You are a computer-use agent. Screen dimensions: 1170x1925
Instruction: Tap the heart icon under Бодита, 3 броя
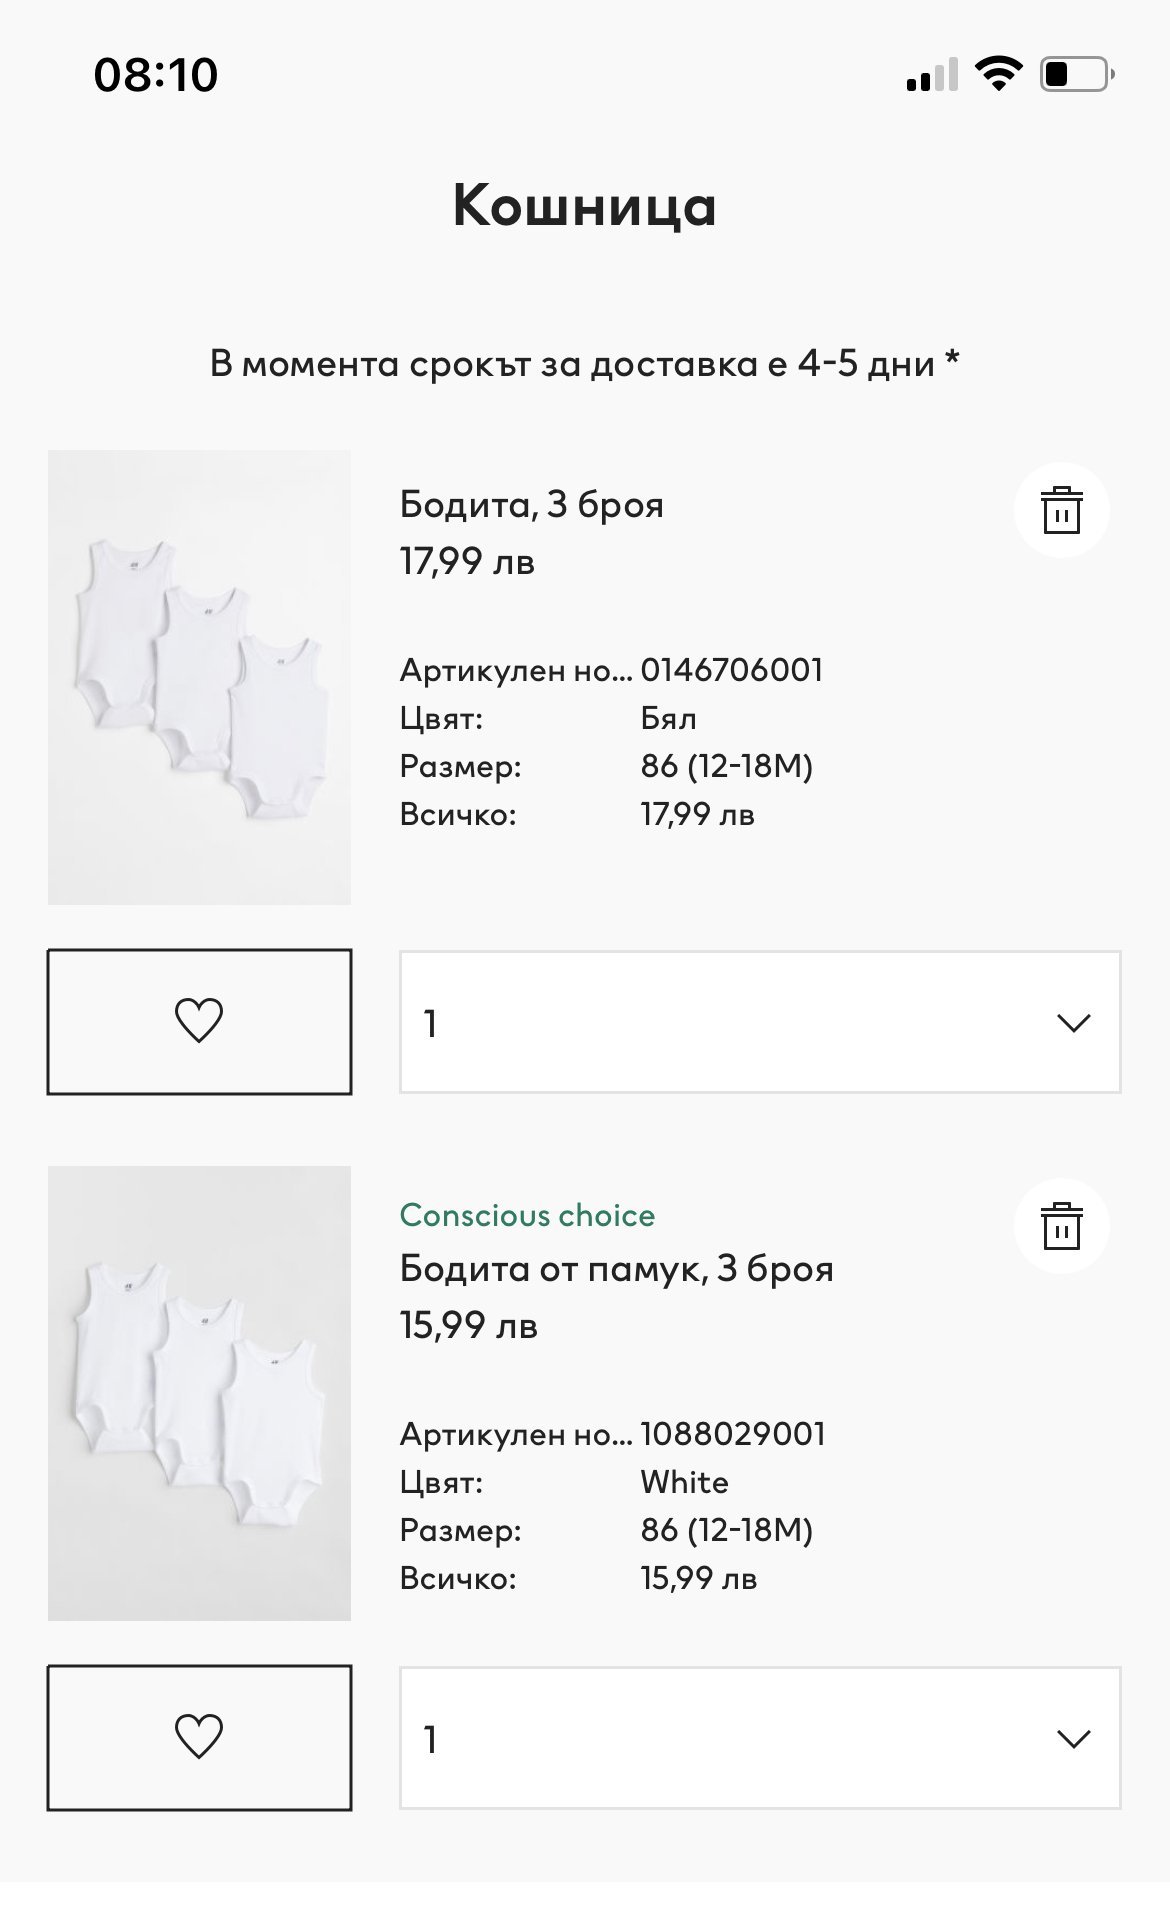199,1021
